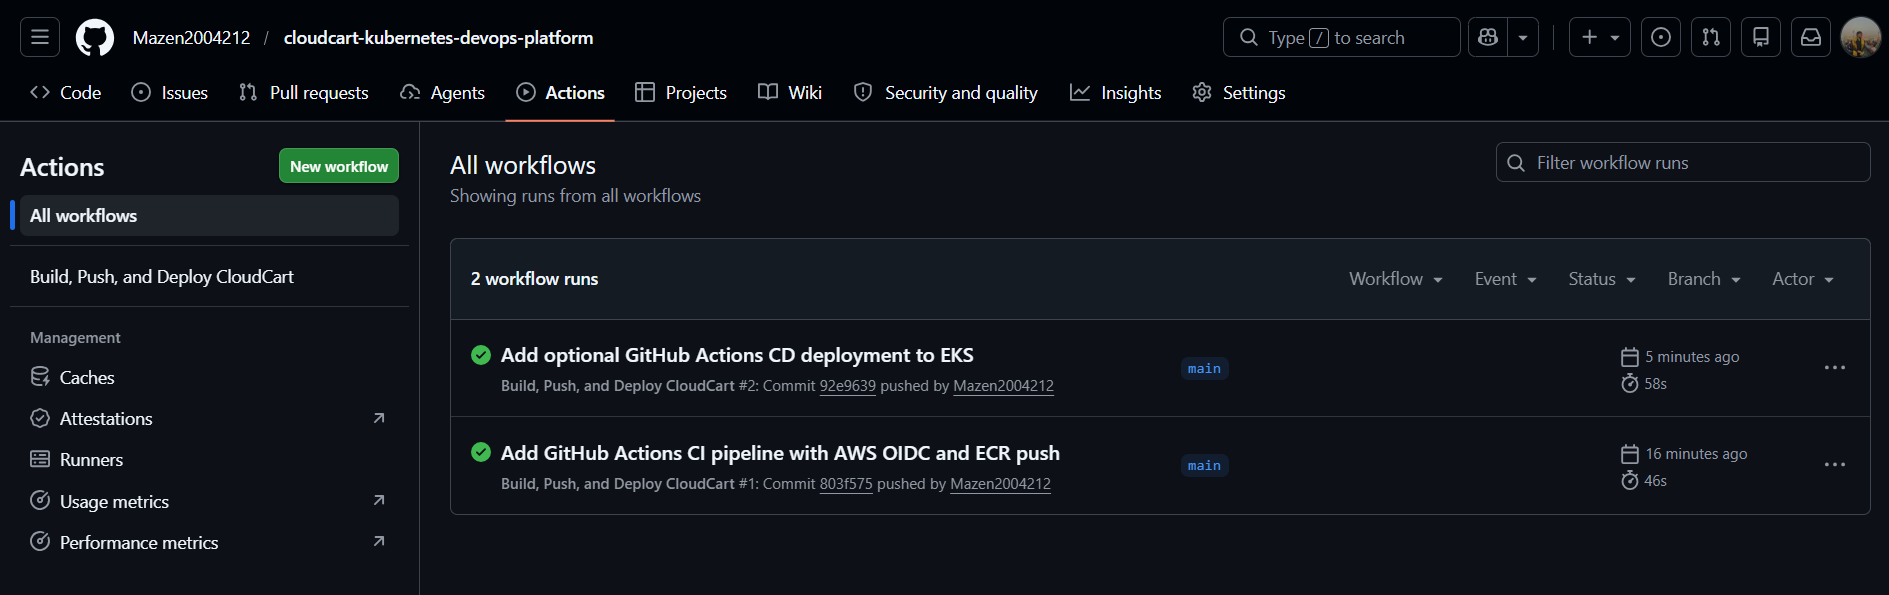1889x595 pixels.
Task: Focus the Filter workflow runs field
Action: (x=1683, y=162)
